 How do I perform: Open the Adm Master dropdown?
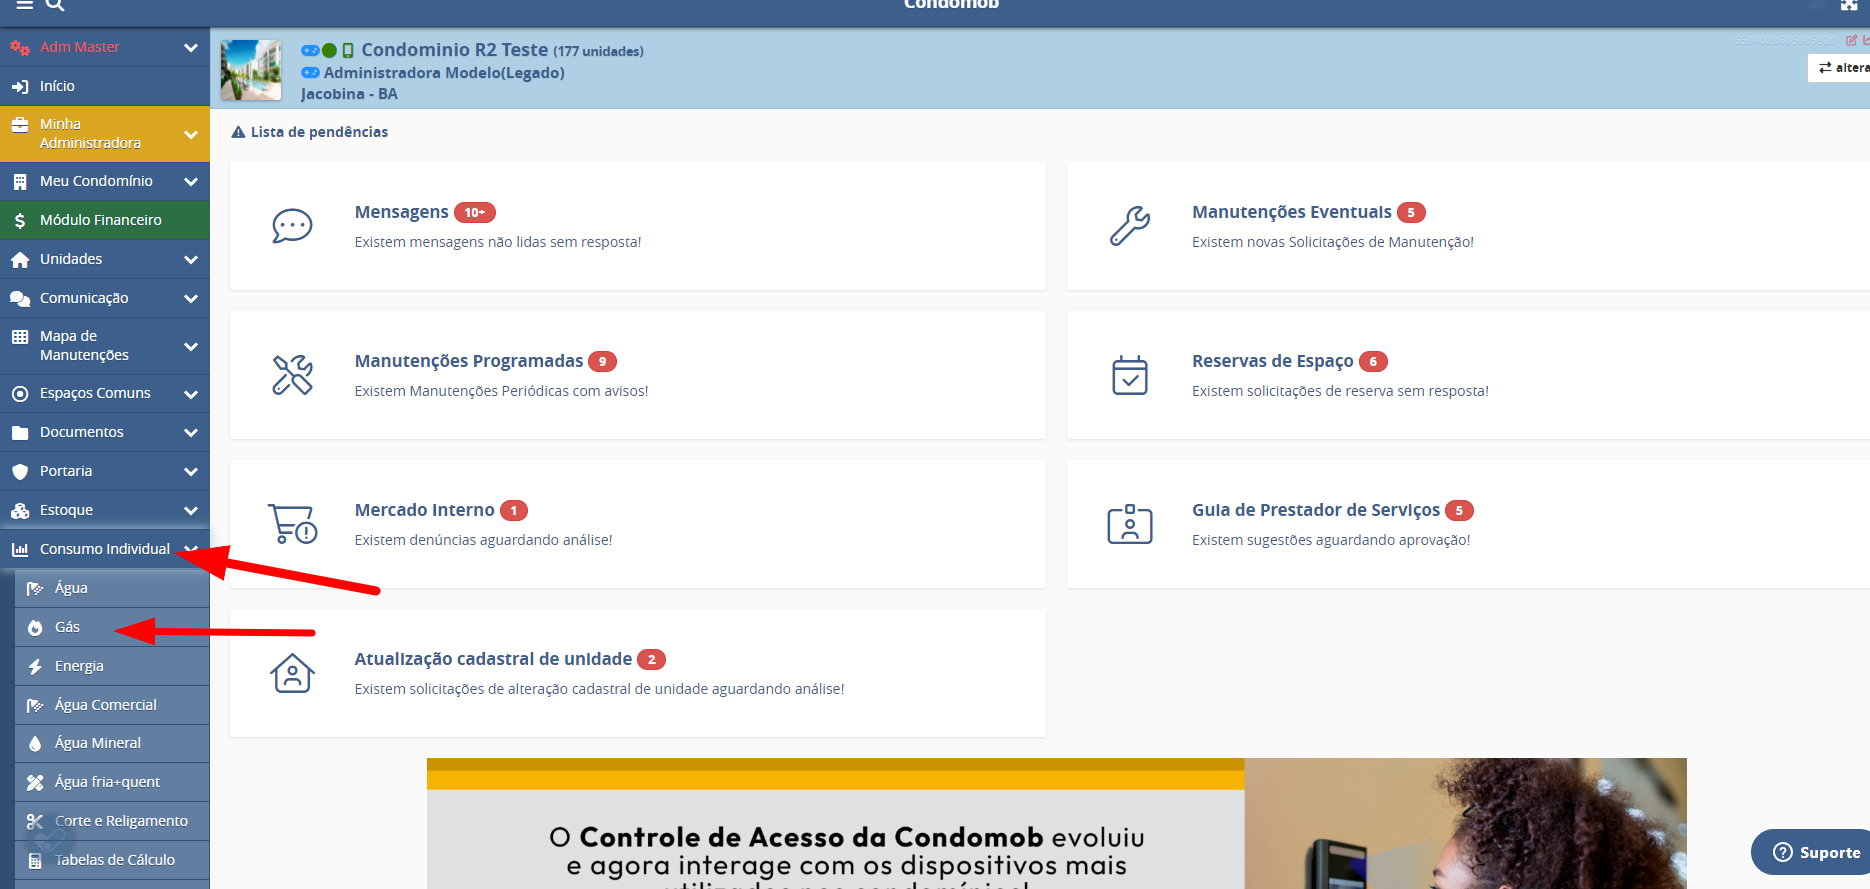104,47
